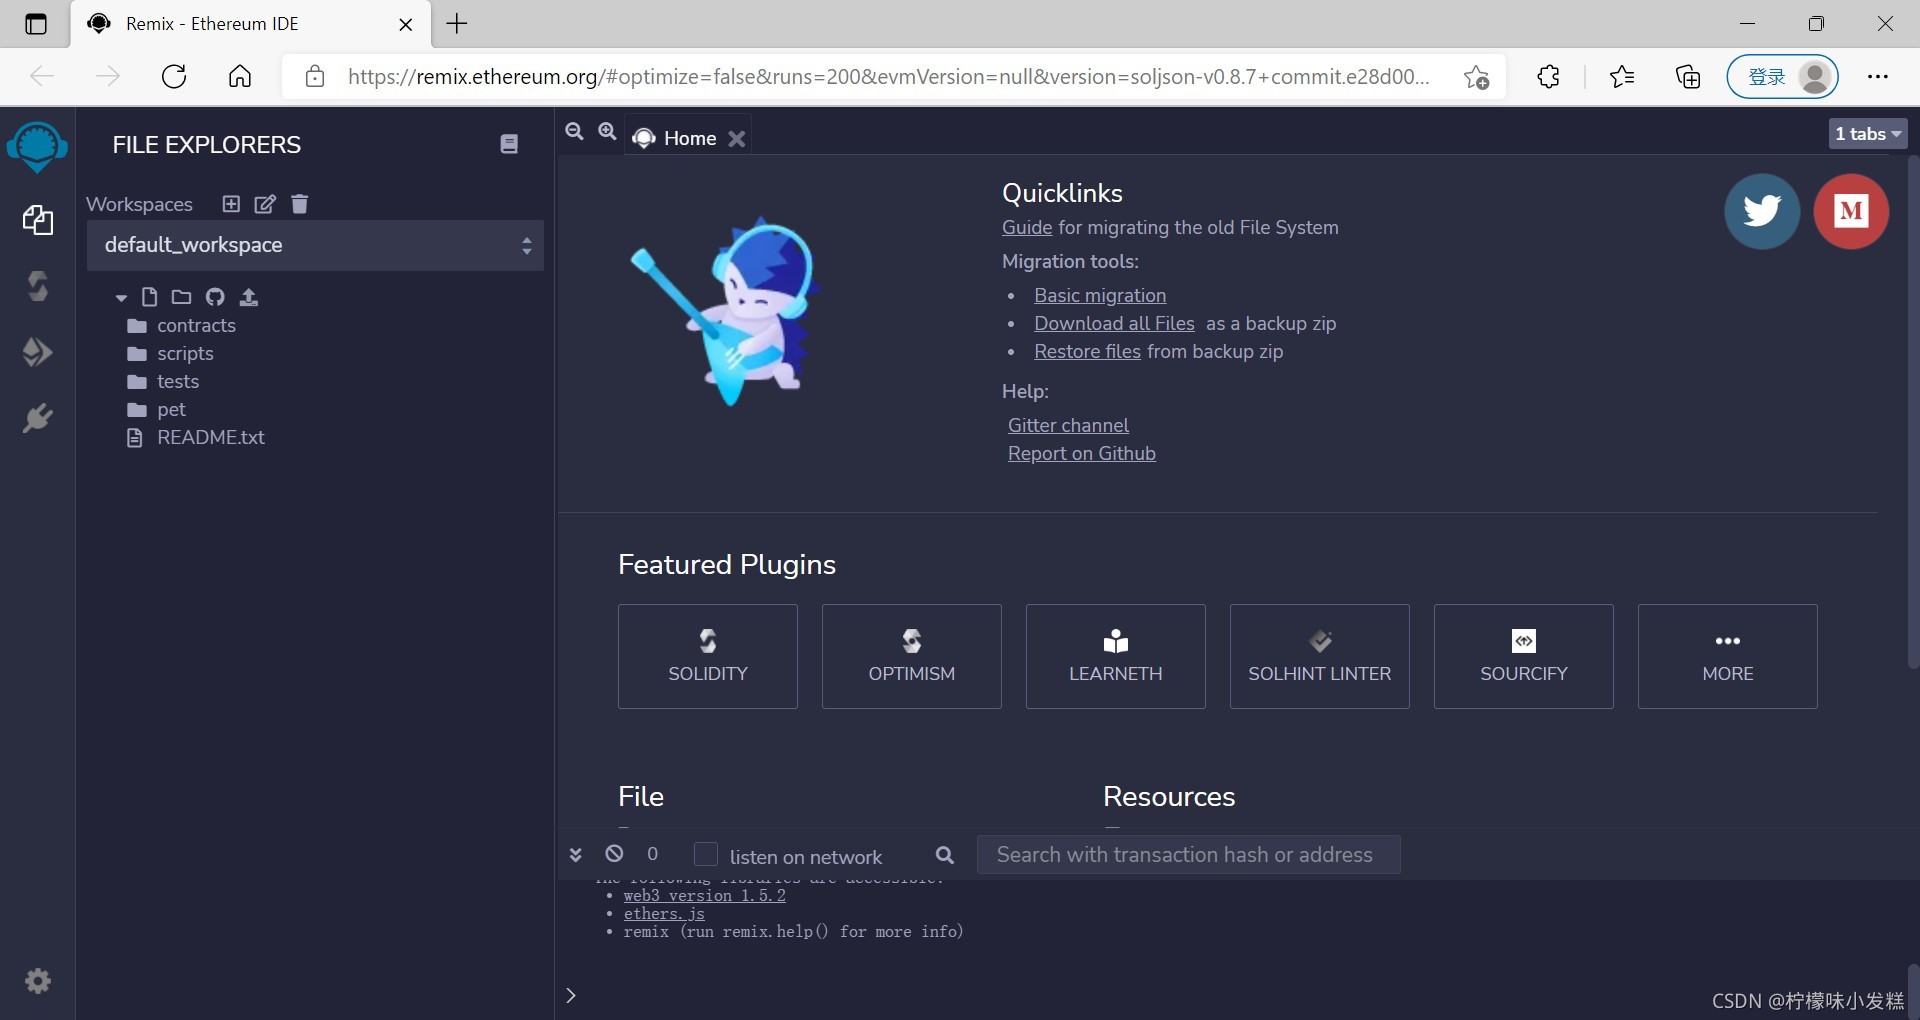Create a new file icon

click(149, 297)
